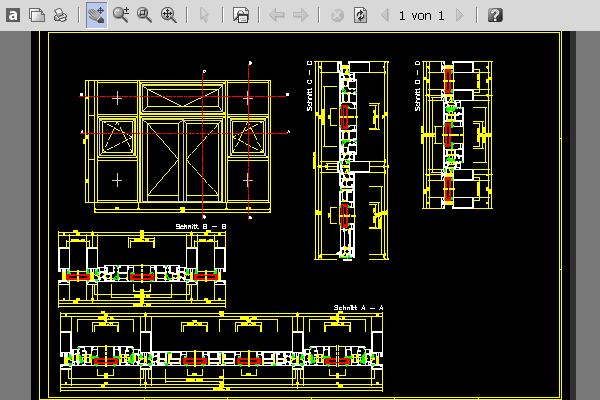This screenshot has height=400, width=600.
Task: Open the Layers panel icon
Action: pyautogui.click(x=240, y=15)
